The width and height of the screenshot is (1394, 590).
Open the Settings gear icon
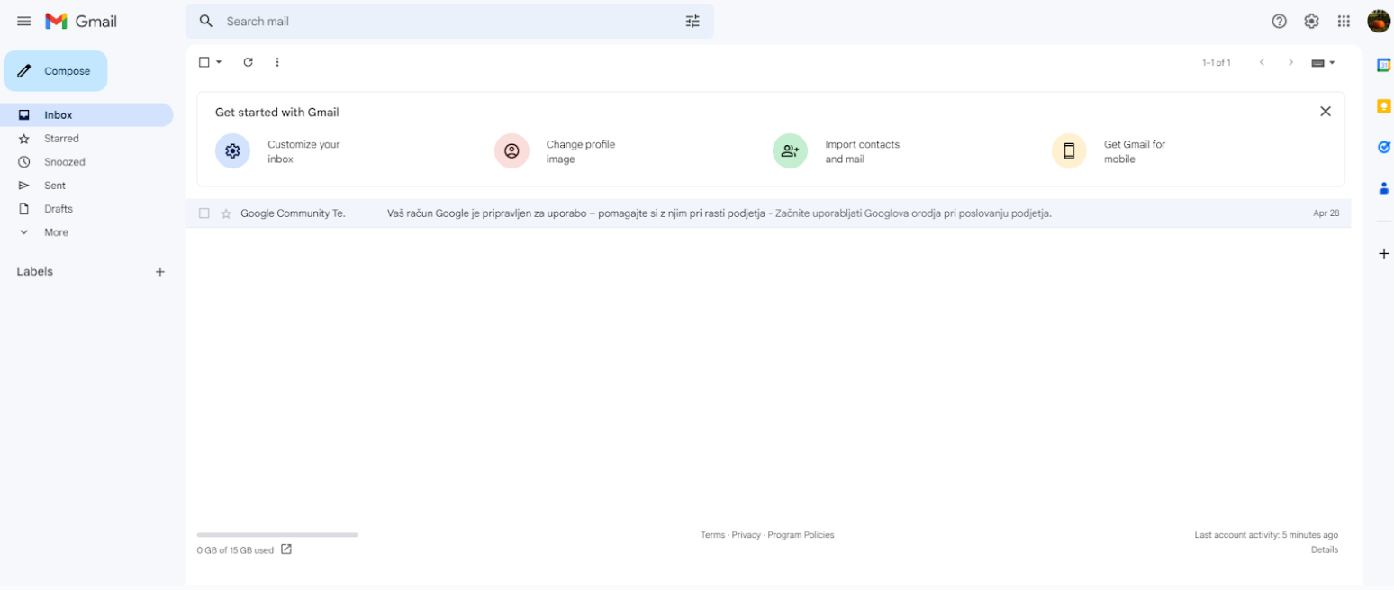[x=1311, y=21]
